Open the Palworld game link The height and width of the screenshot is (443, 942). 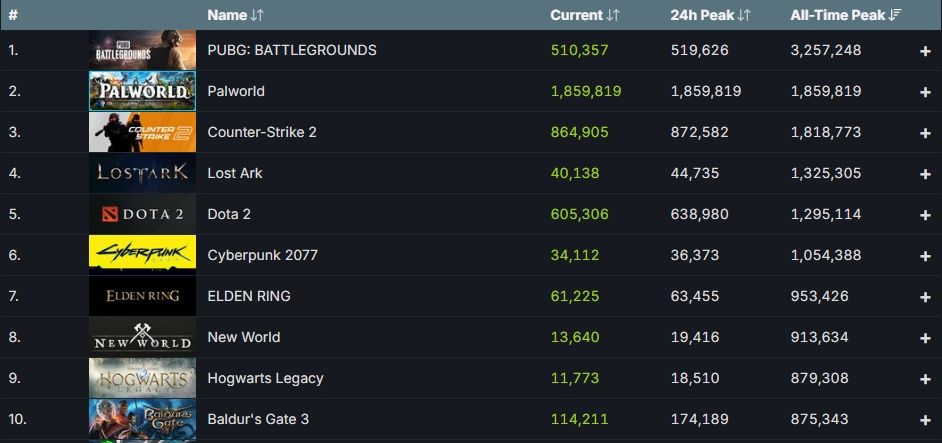point(236,91)
